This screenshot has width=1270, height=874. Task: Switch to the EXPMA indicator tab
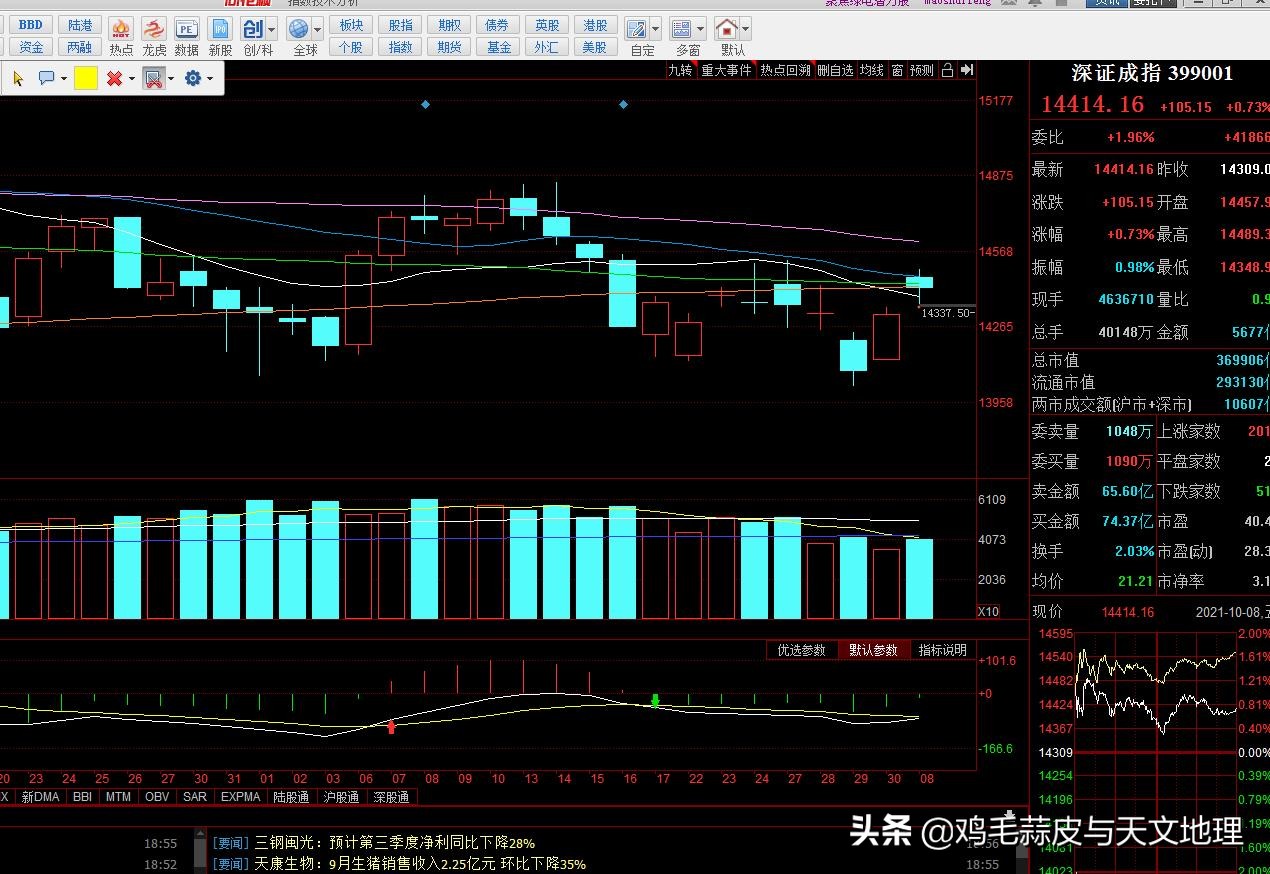coord(240,797)
